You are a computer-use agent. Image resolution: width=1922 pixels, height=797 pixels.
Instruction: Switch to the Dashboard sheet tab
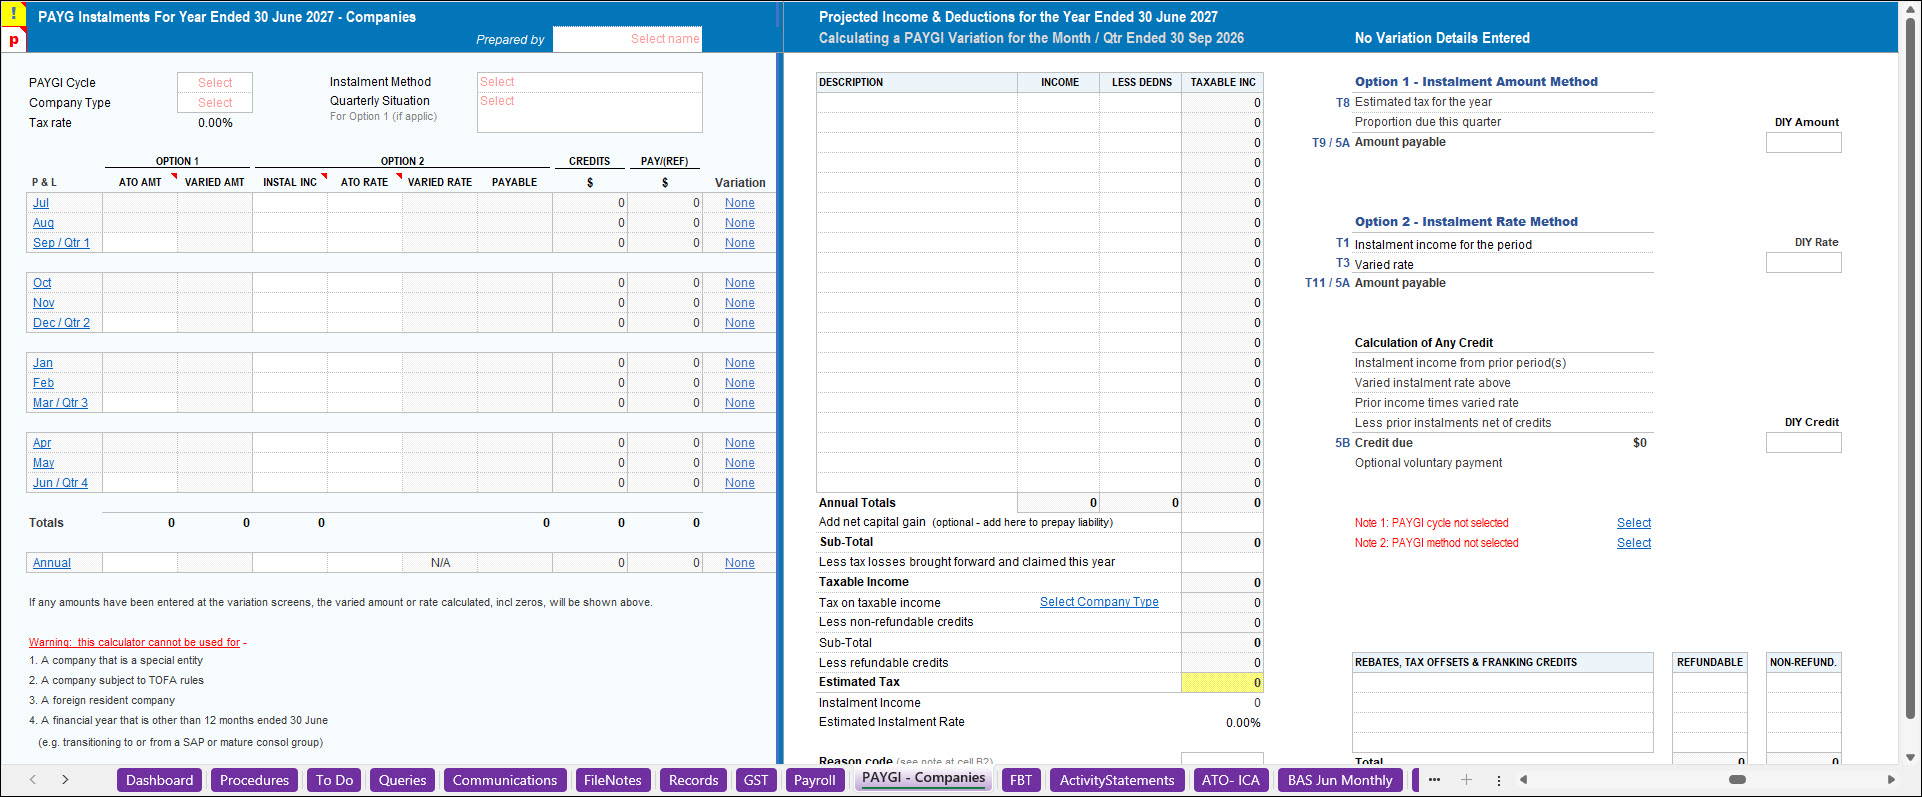pos(160,780)
